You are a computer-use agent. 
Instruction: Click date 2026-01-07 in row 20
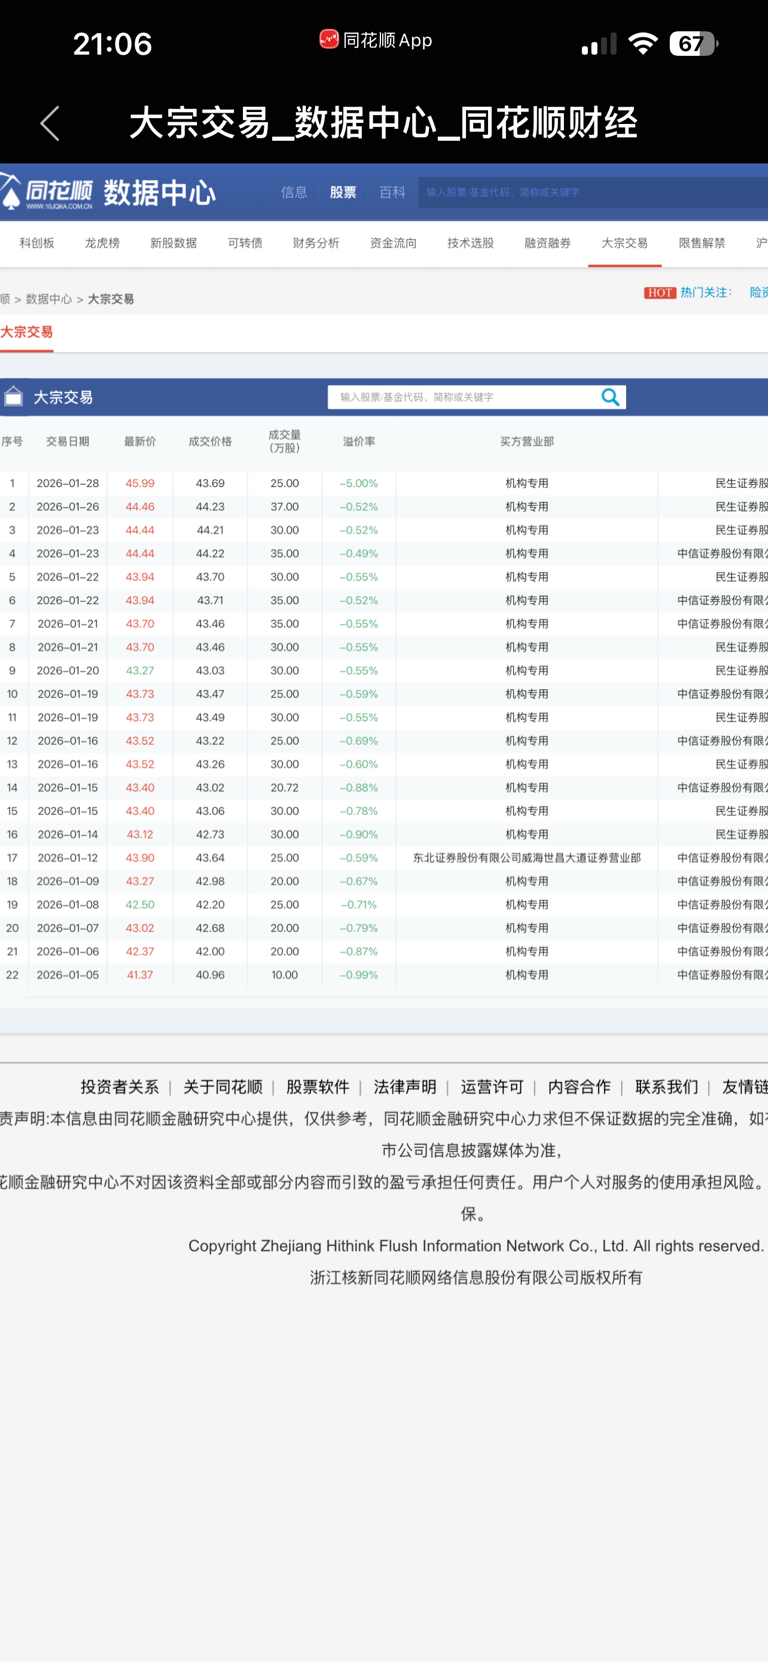tap(68, 928)
